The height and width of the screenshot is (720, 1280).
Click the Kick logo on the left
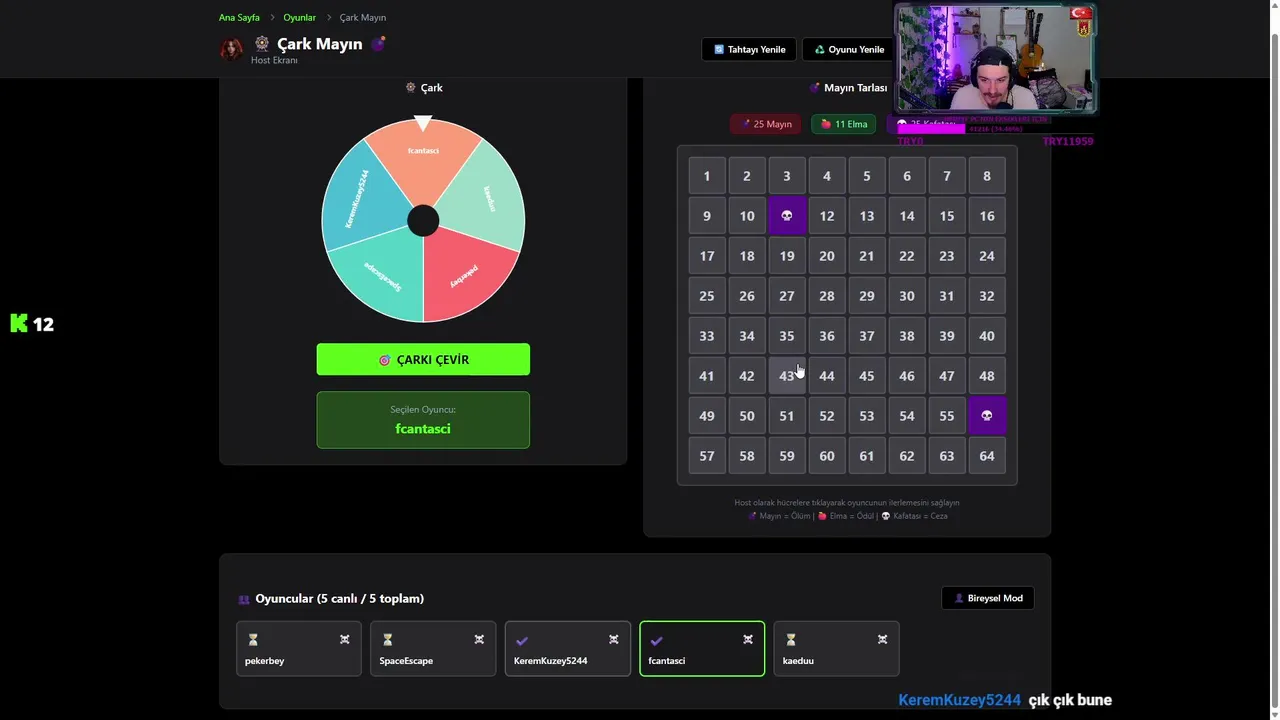coord(19,323)
